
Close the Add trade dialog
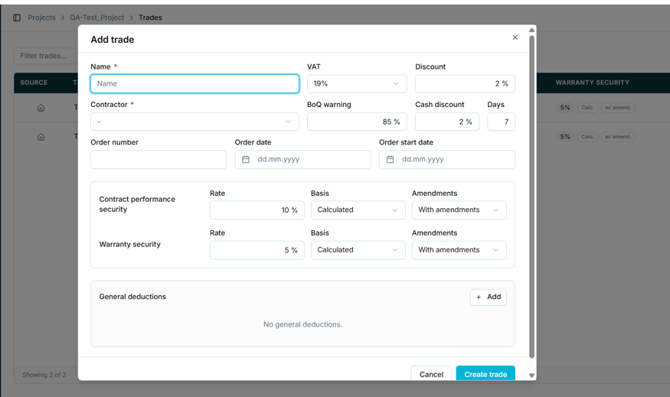(515, 38)
